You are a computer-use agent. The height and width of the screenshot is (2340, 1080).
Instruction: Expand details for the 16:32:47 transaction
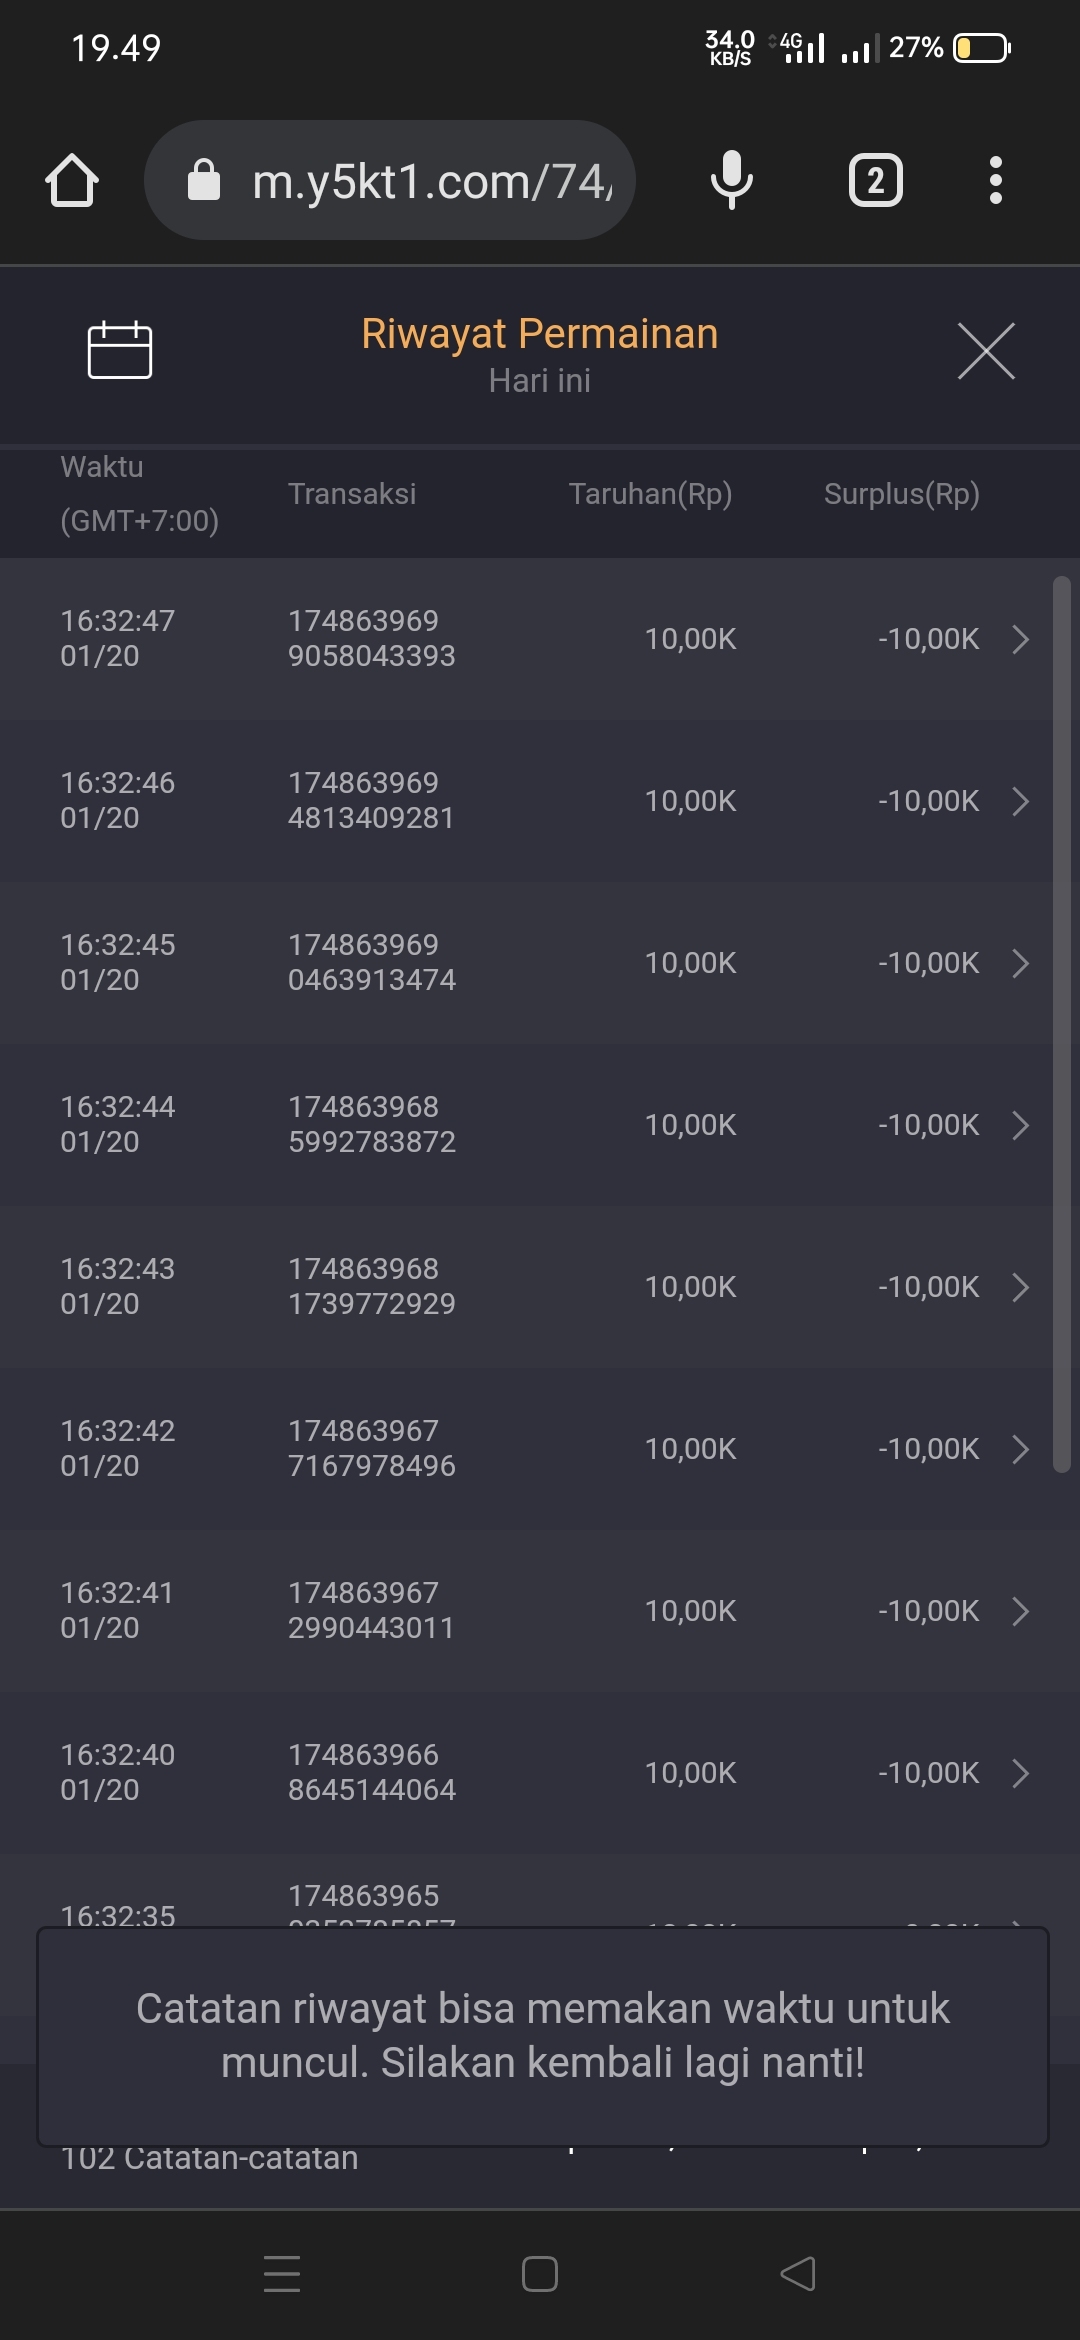[x=1020, y=639]
